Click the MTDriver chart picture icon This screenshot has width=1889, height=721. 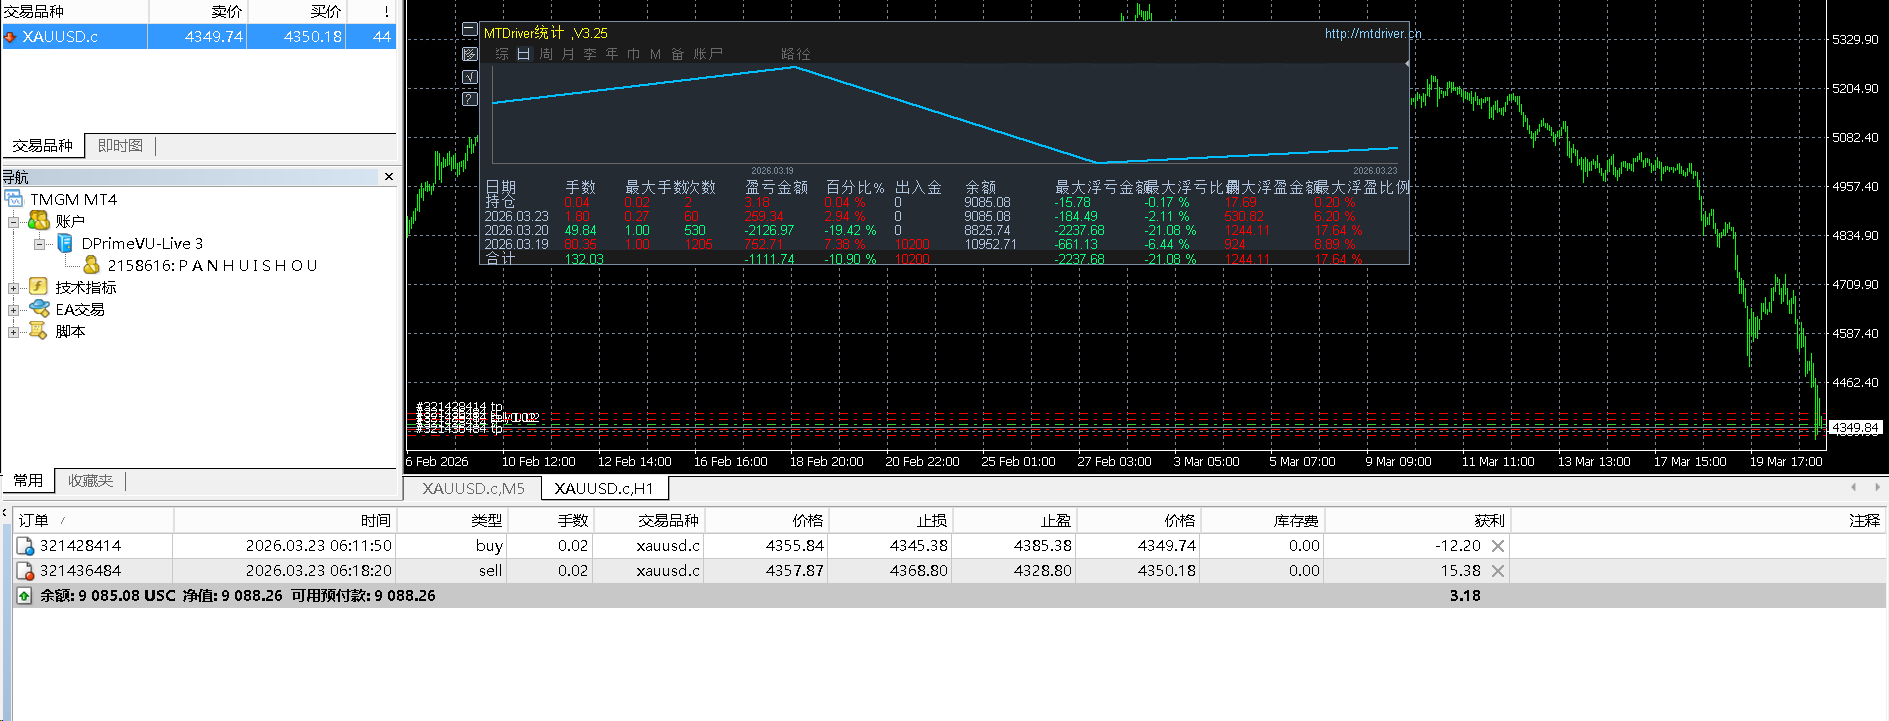[x=470, y=54]
